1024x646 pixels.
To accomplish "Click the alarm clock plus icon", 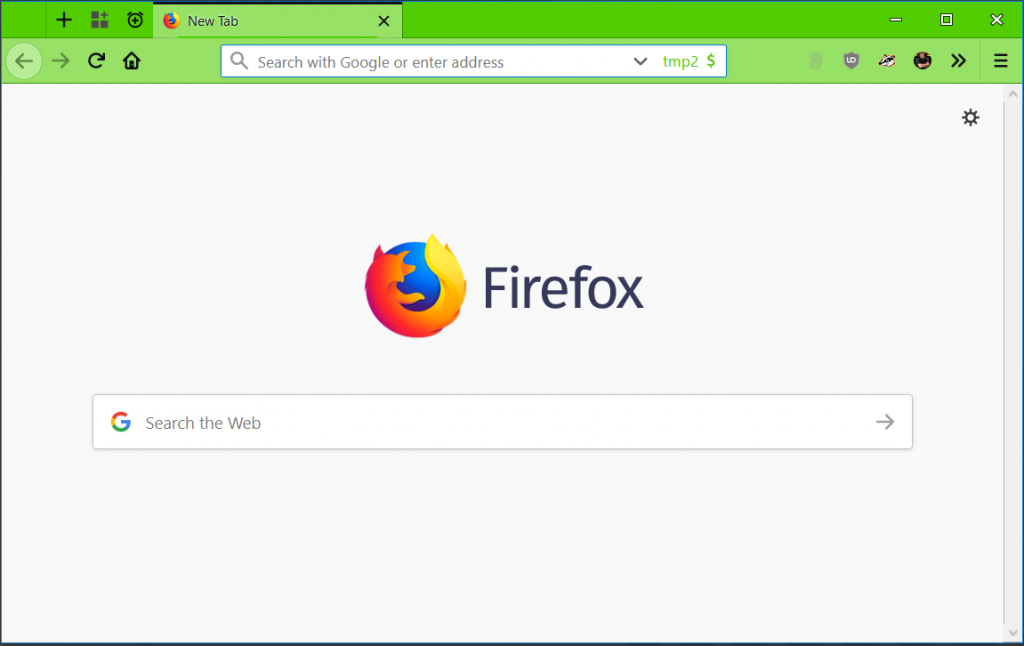I will [135, 20].
